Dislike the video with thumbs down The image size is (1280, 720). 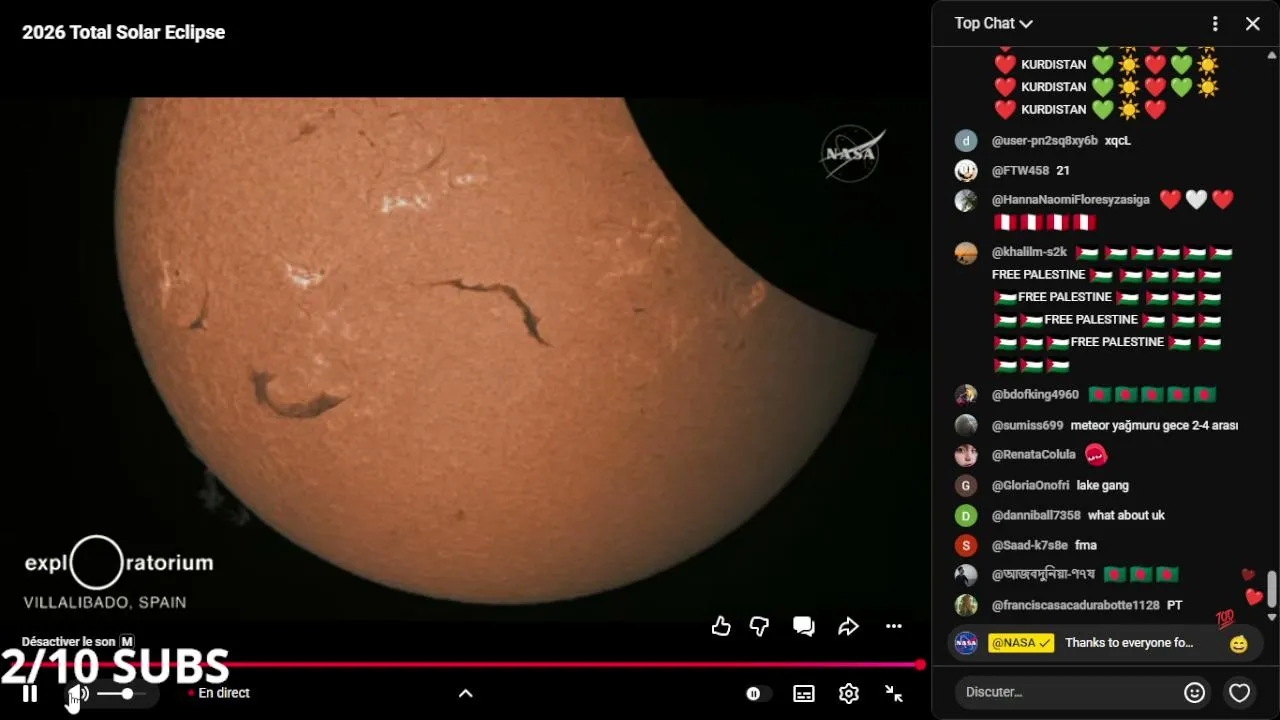[760, 626]
